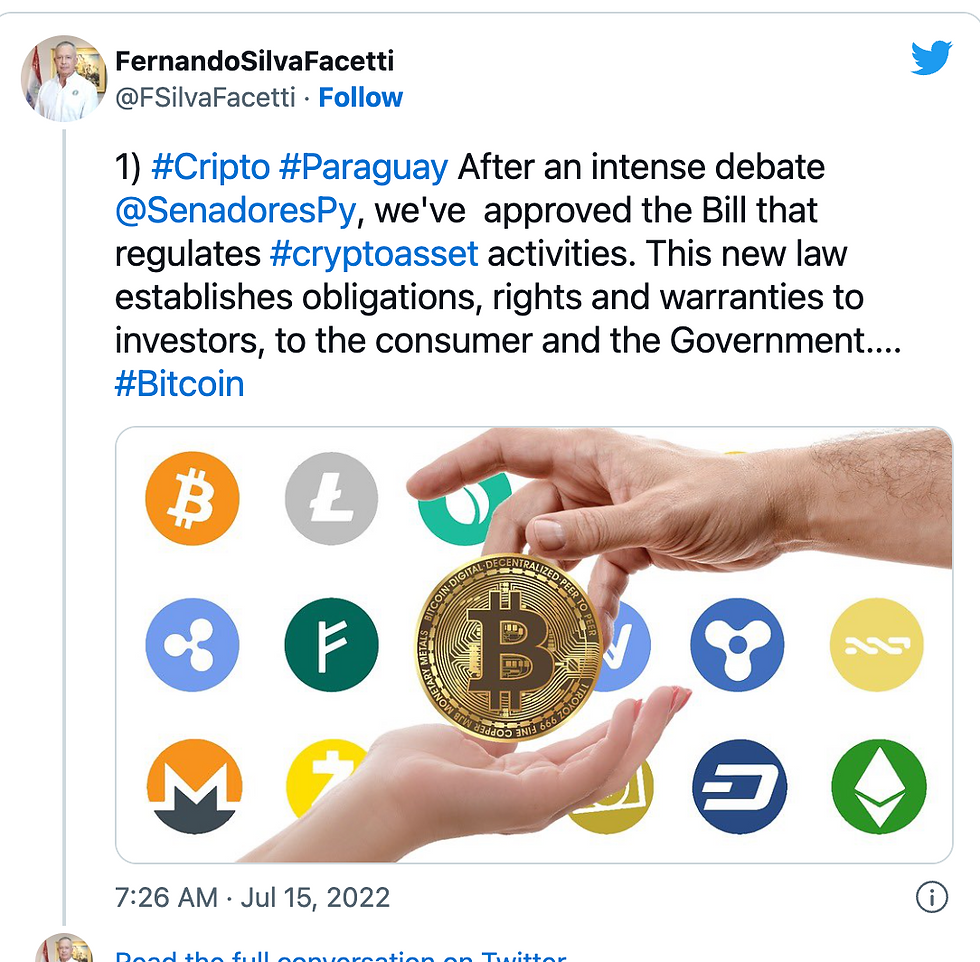The image size is (980, 962).
Task: Click the Monero logo icon
Action: [x=194, y=786]
